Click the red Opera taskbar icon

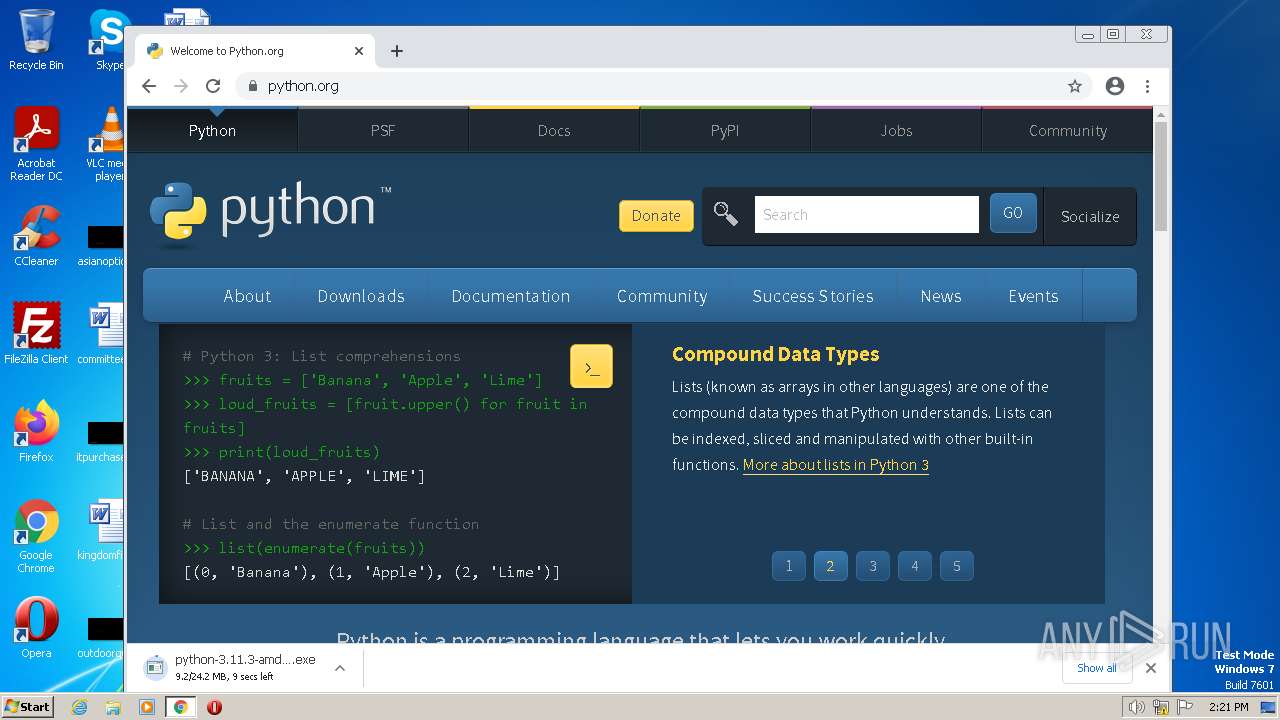[214, 707]
